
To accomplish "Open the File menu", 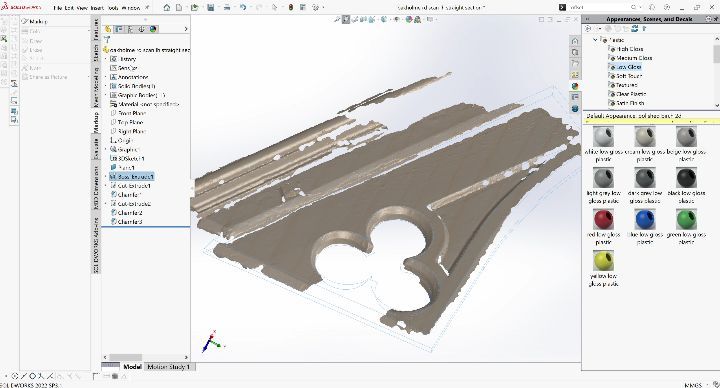I will point(57,8).
